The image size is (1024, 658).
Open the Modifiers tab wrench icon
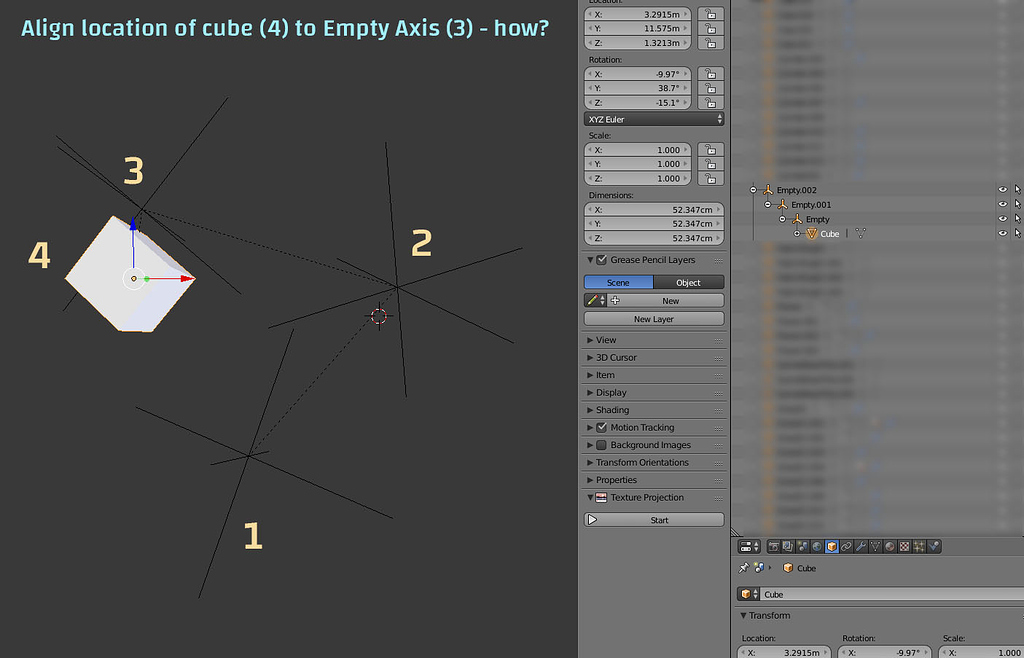pos(861,546)
